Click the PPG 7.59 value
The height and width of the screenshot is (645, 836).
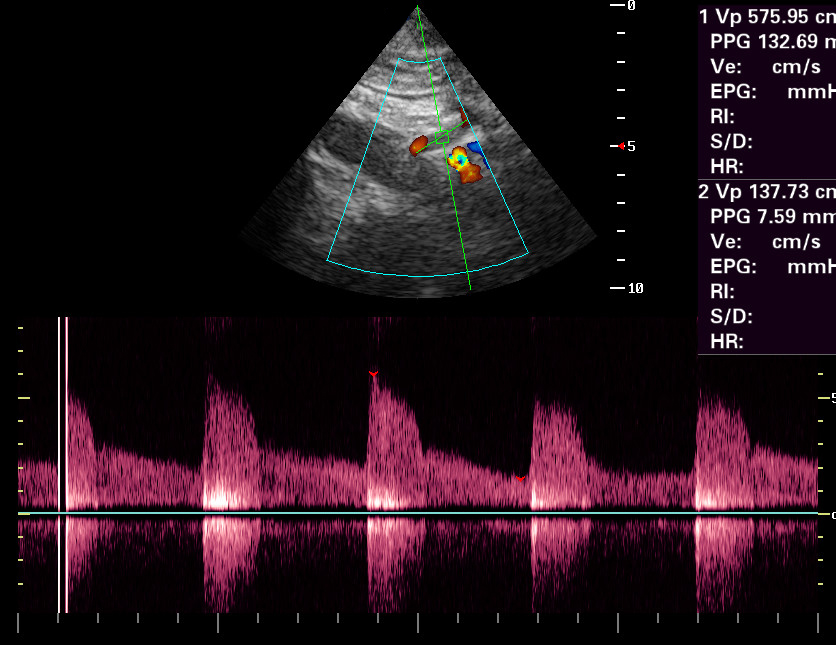click(771, 216)
